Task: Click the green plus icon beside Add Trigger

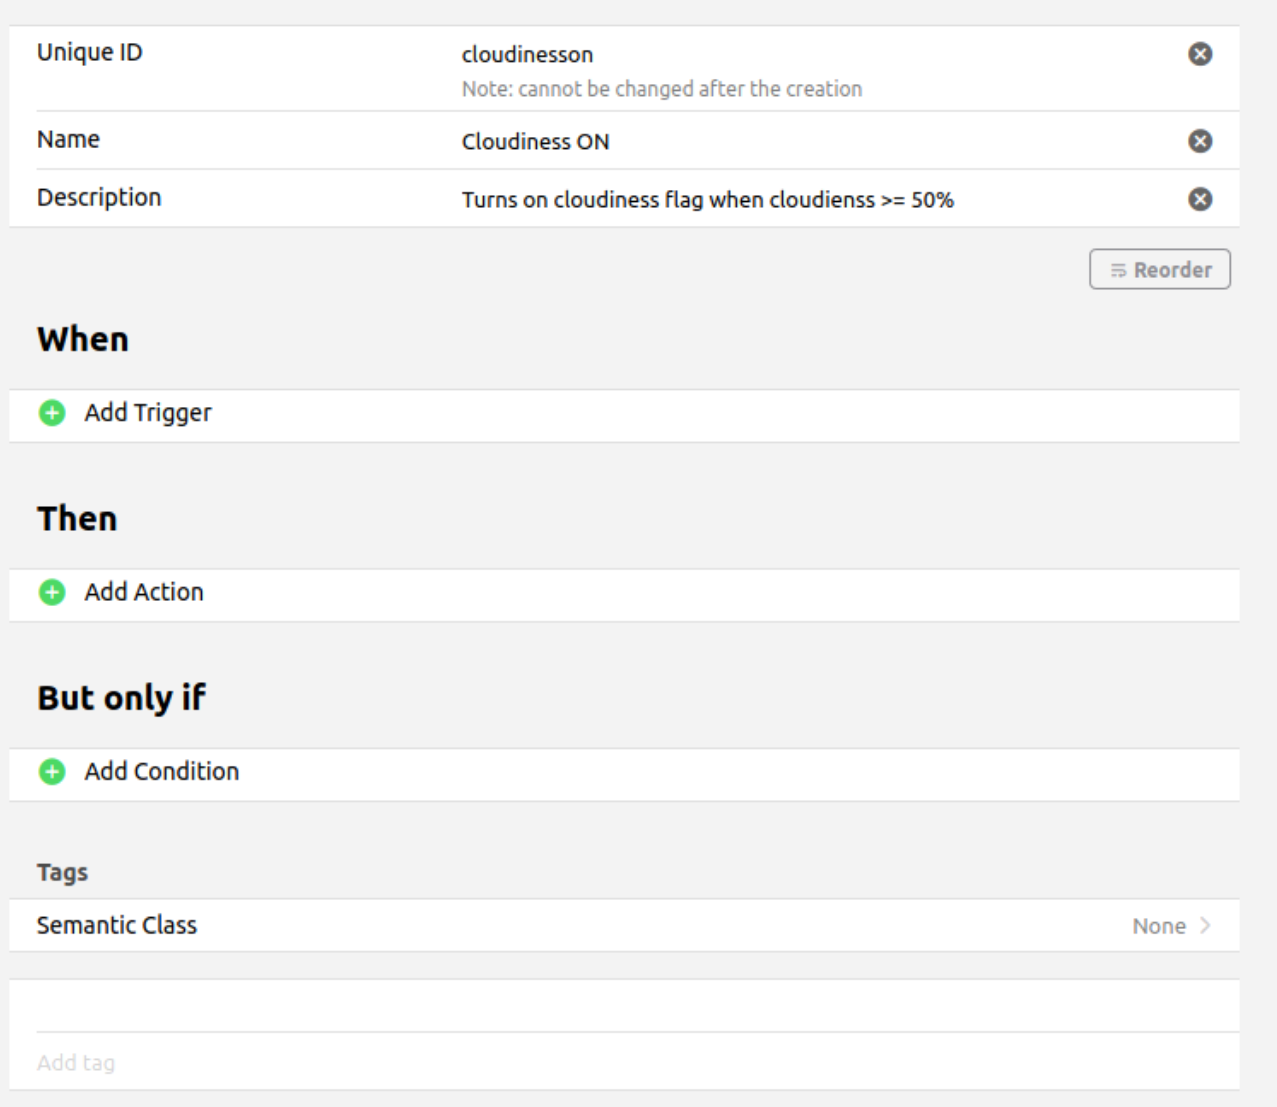Action: (52, 413)
